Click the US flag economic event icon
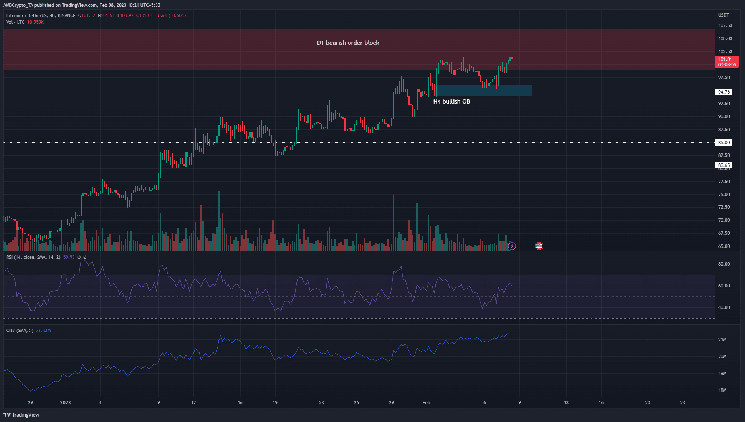 540,244
